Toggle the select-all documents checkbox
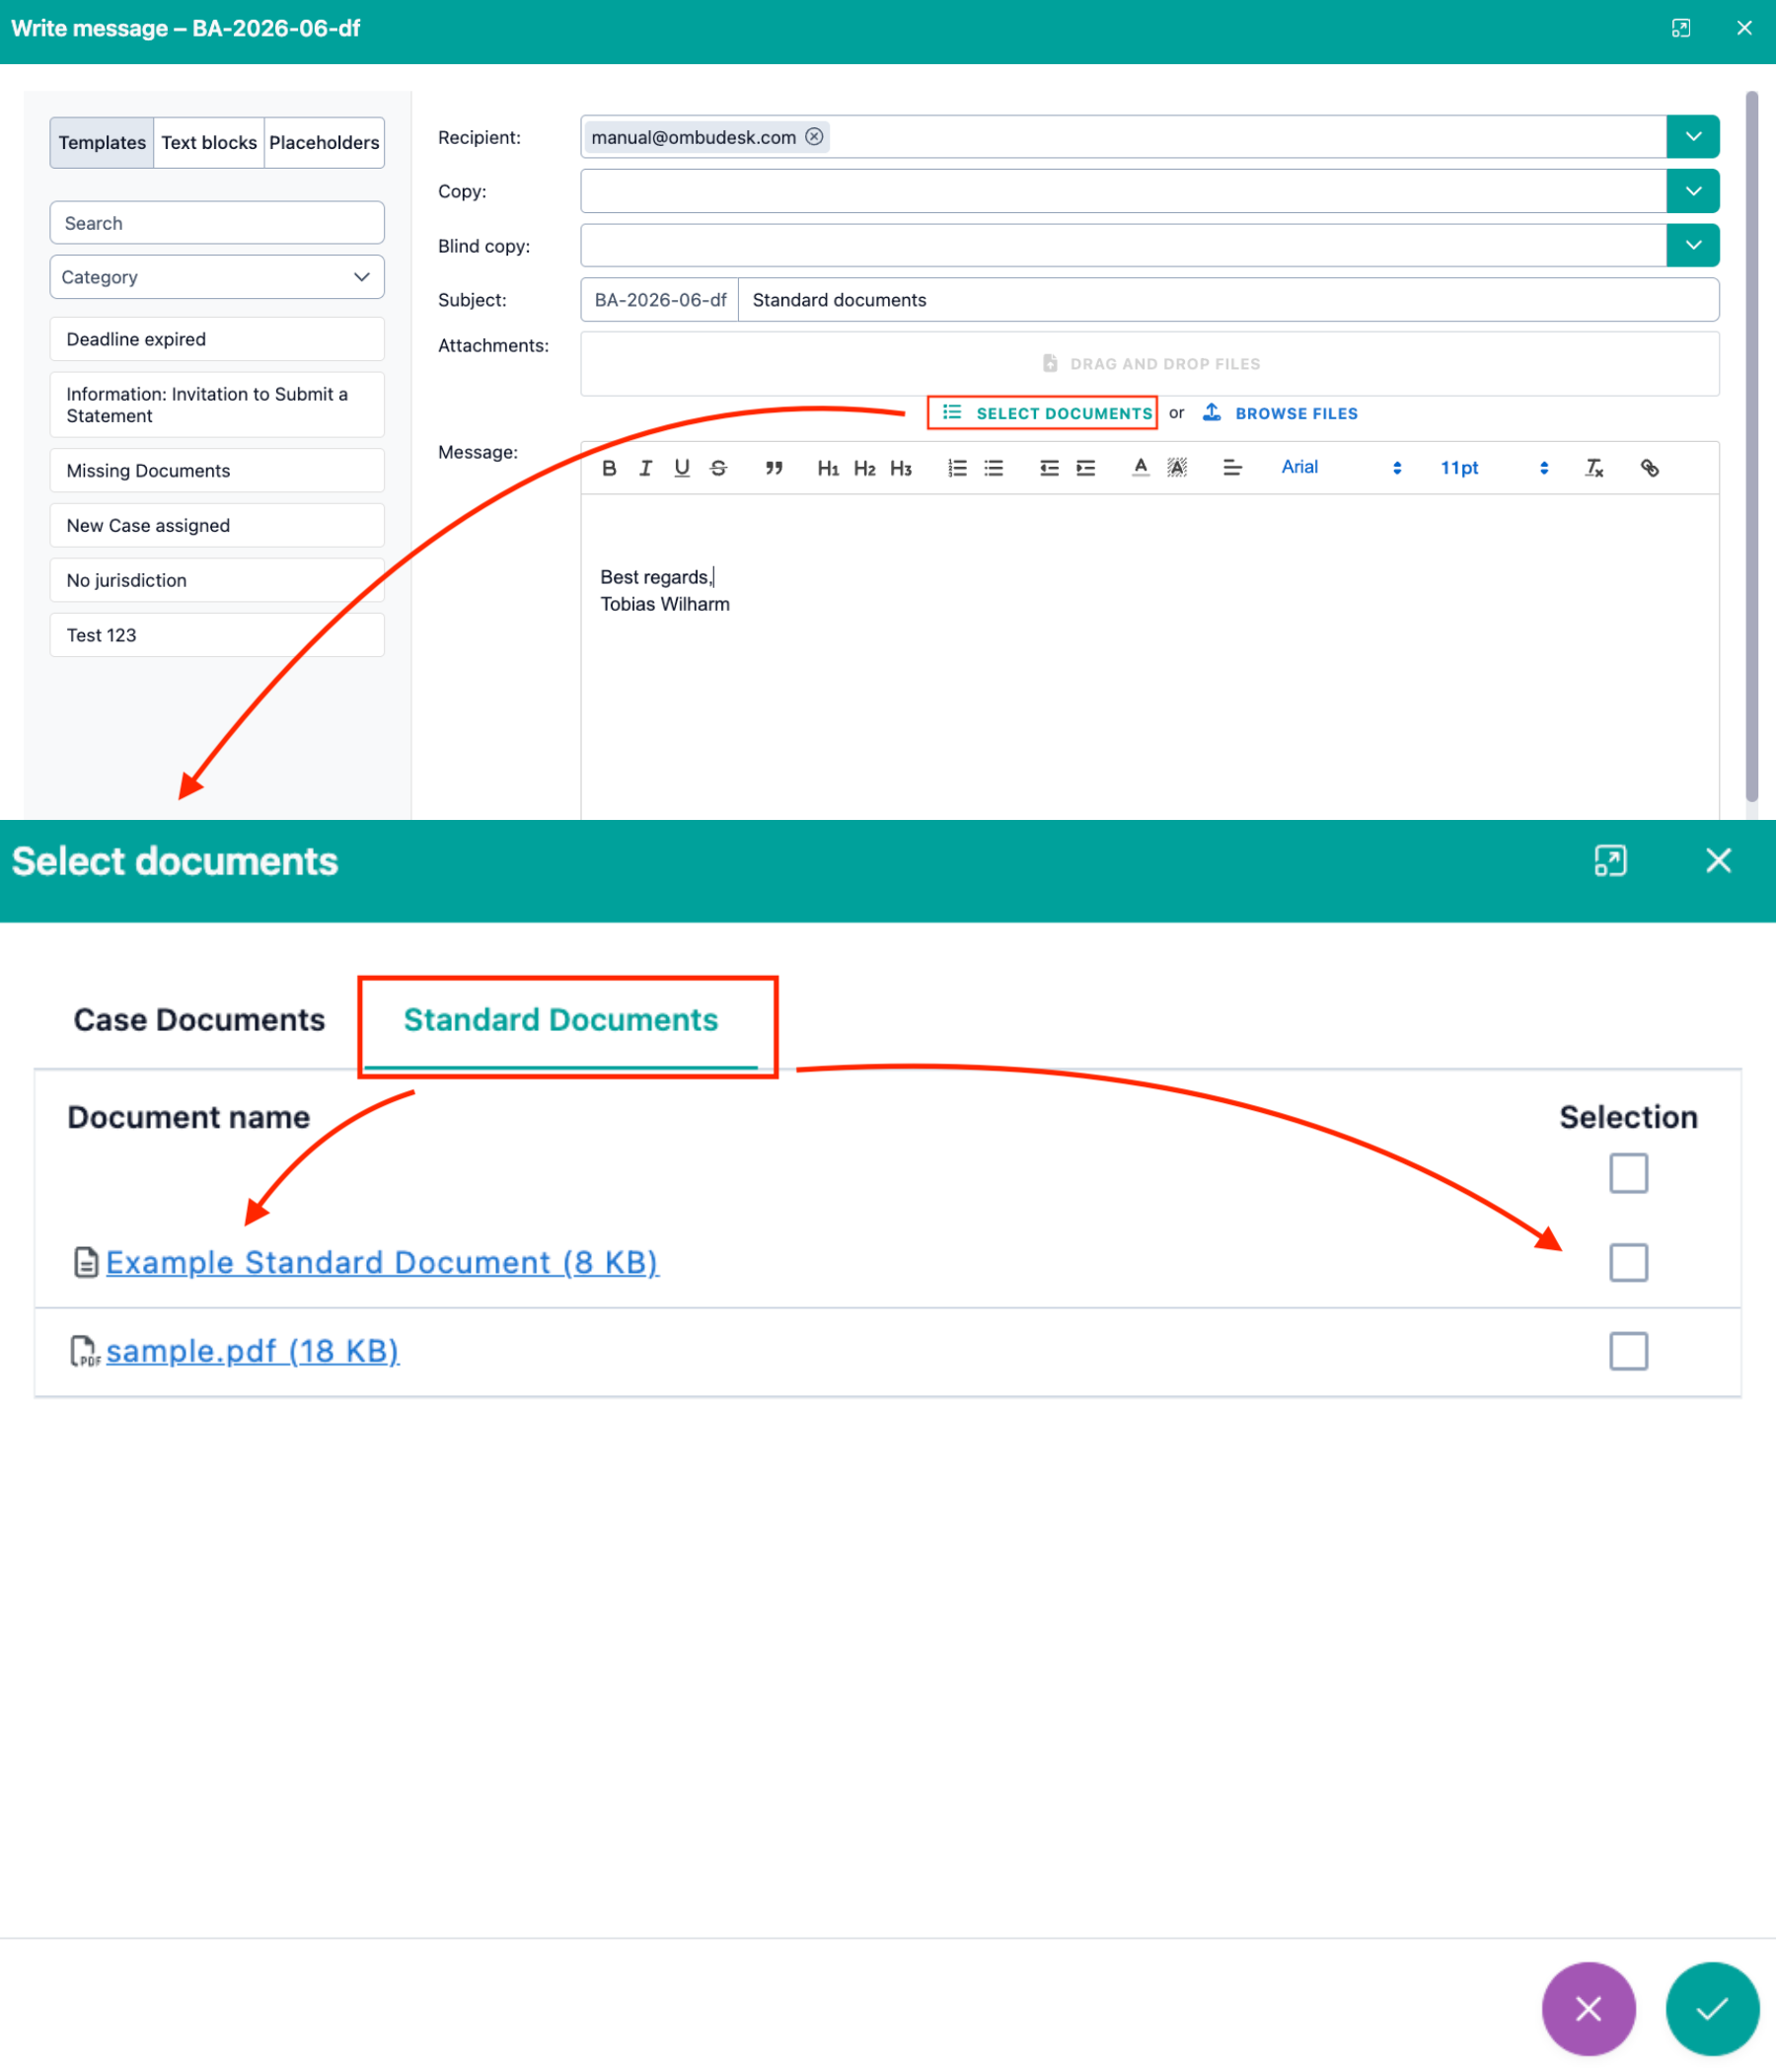1776x2072 pixels. [x=1628, y=1173]
